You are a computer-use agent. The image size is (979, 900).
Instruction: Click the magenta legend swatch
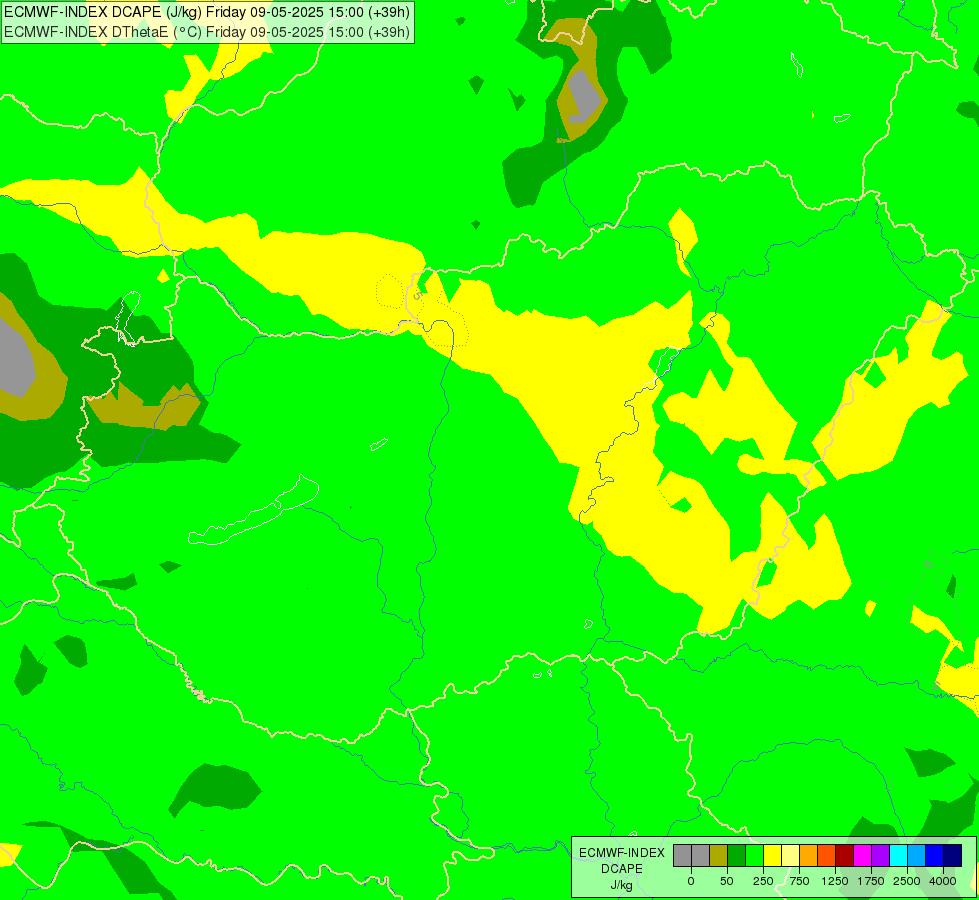tap(863, 856)
